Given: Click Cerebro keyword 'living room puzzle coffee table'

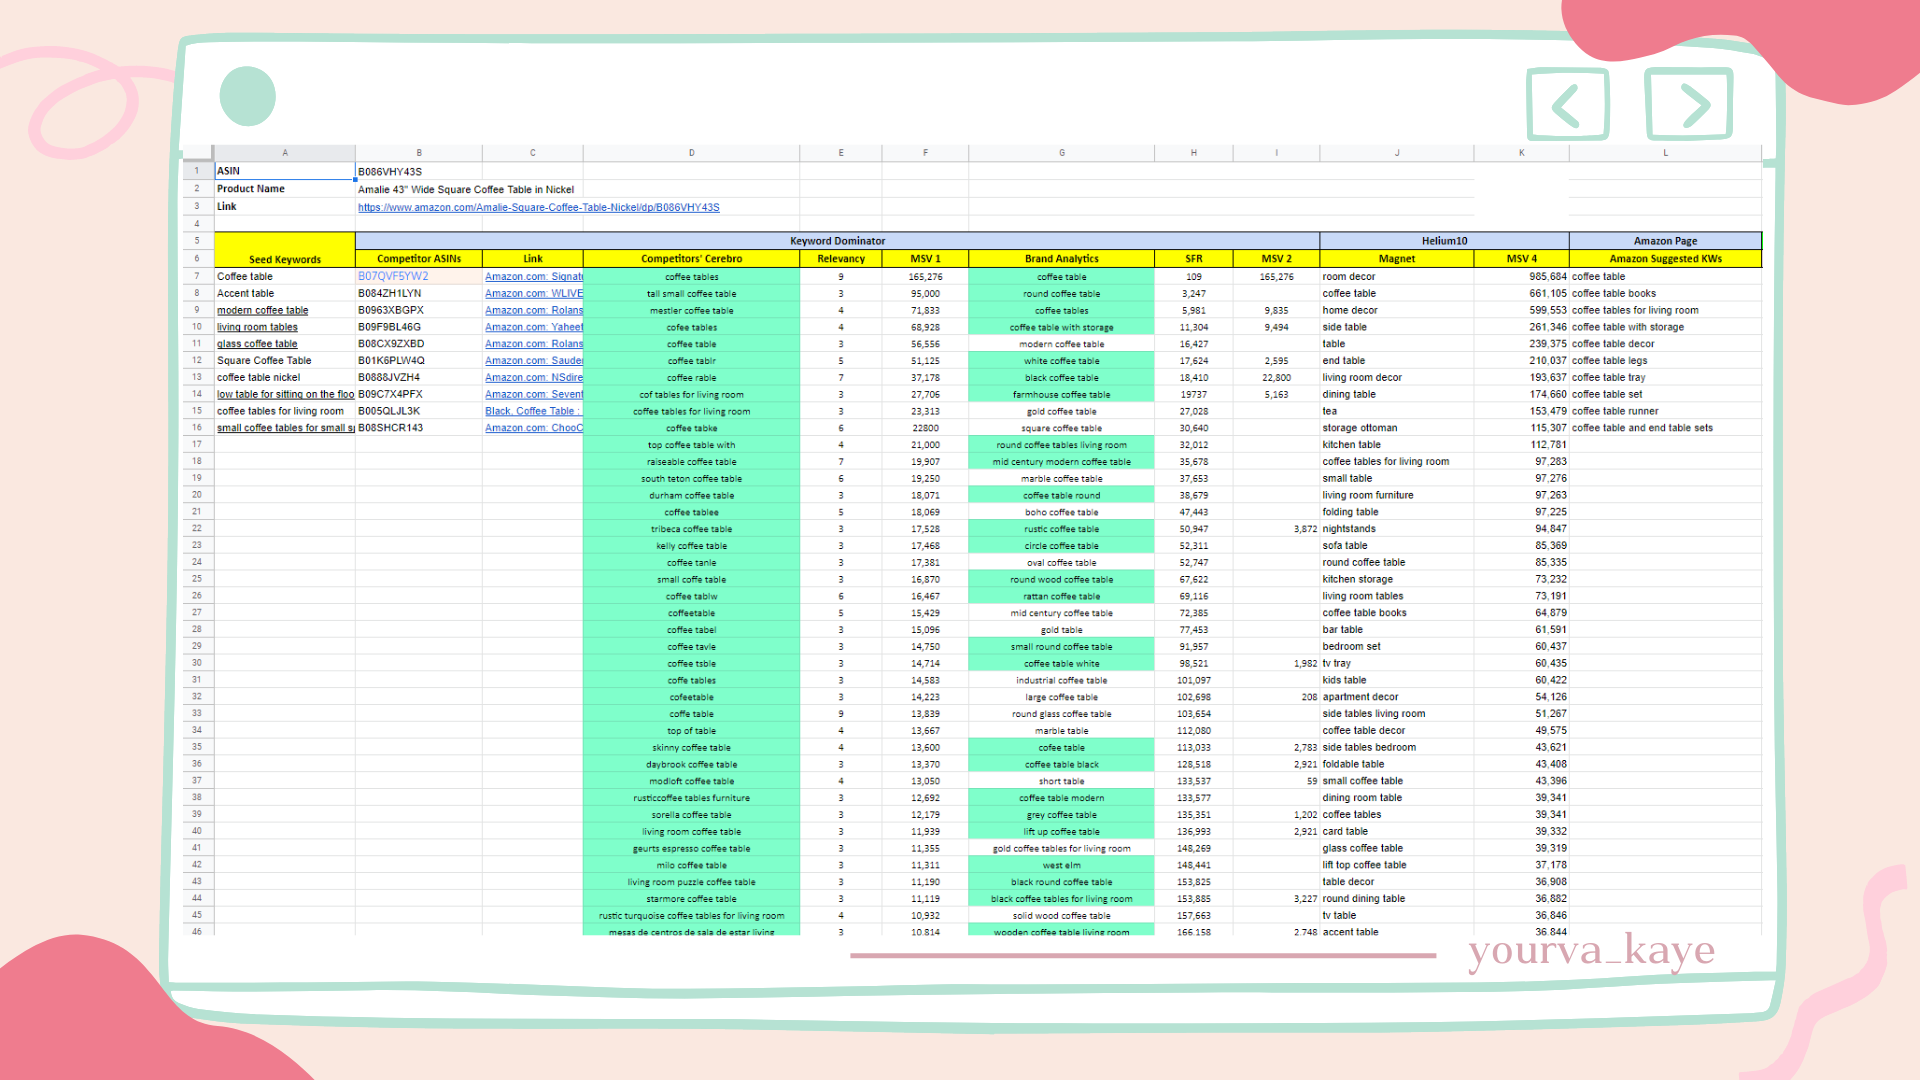Looking at the screenshot, I should click(691, 883).
